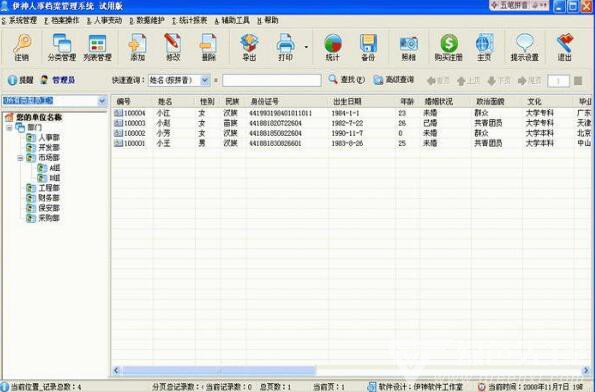Image resolution: width=595 pixels, height=392 pixels.
Task: Click birth date 1990-11-7 cell
Action: [x=347, y=133]
